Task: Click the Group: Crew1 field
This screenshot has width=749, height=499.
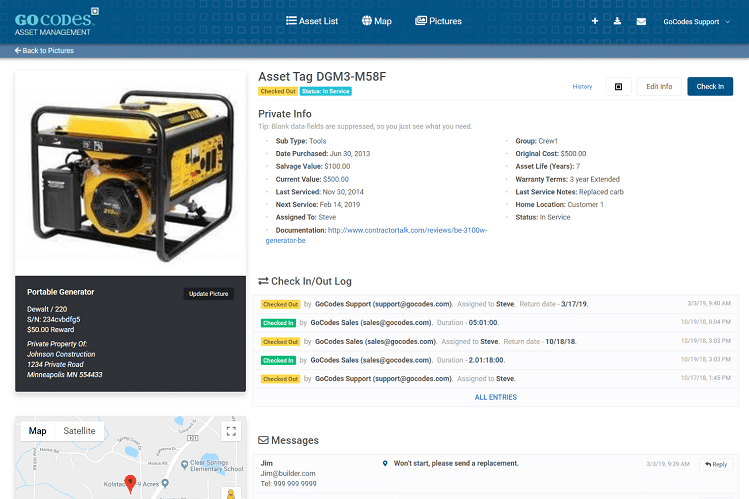Action: click(x=536, y=141)
